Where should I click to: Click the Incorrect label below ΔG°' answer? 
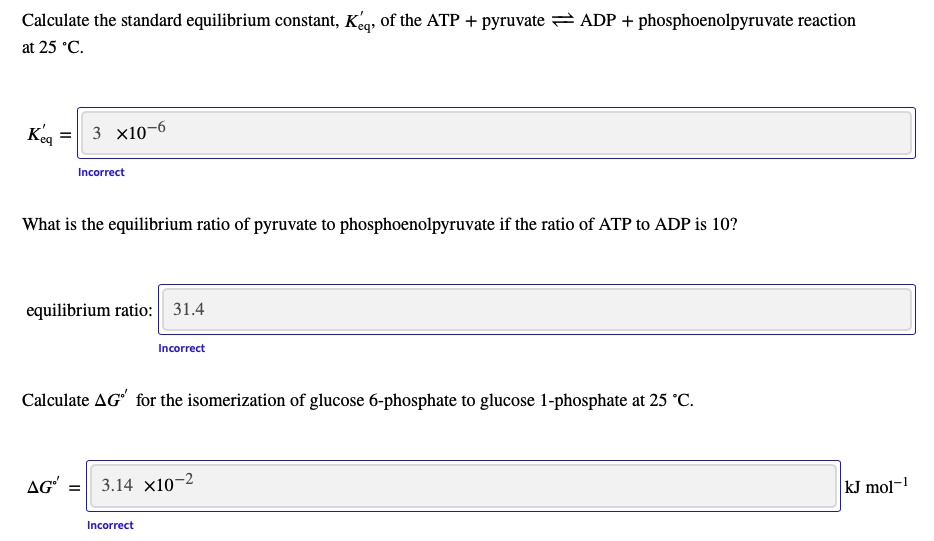(x=110, y=526)
